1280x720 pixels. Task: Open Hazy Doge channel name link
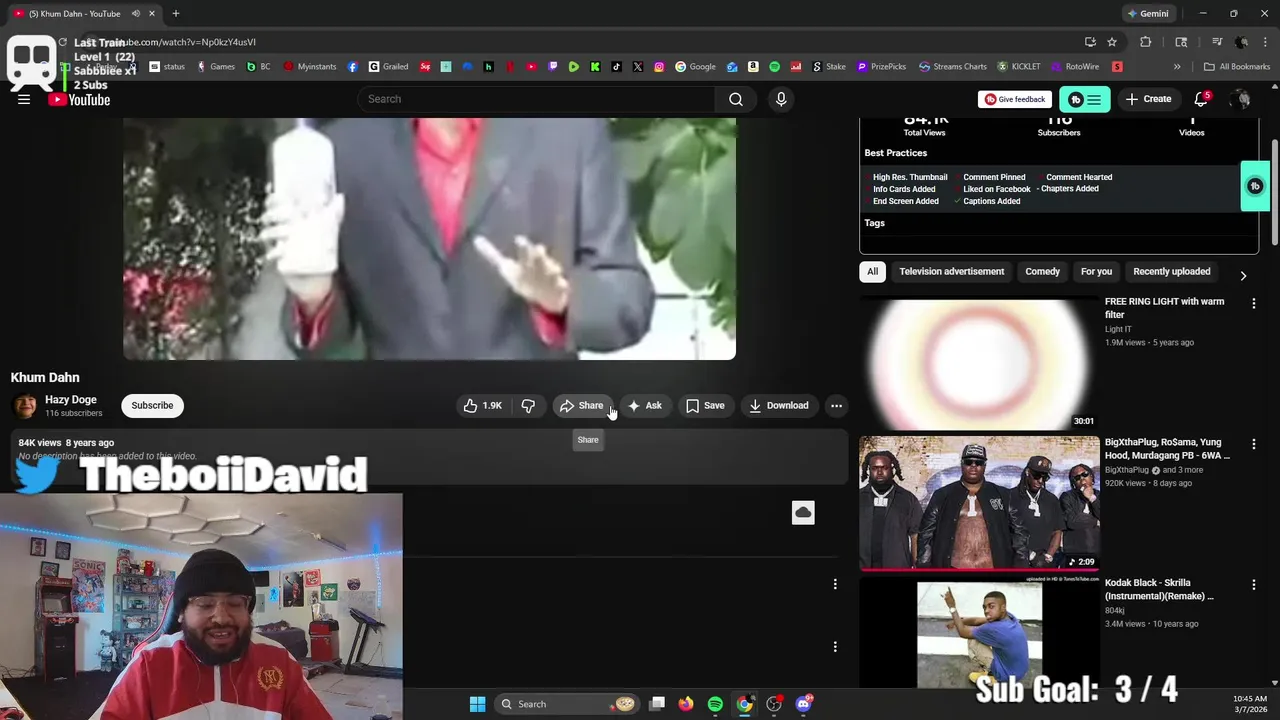[71, 399]
